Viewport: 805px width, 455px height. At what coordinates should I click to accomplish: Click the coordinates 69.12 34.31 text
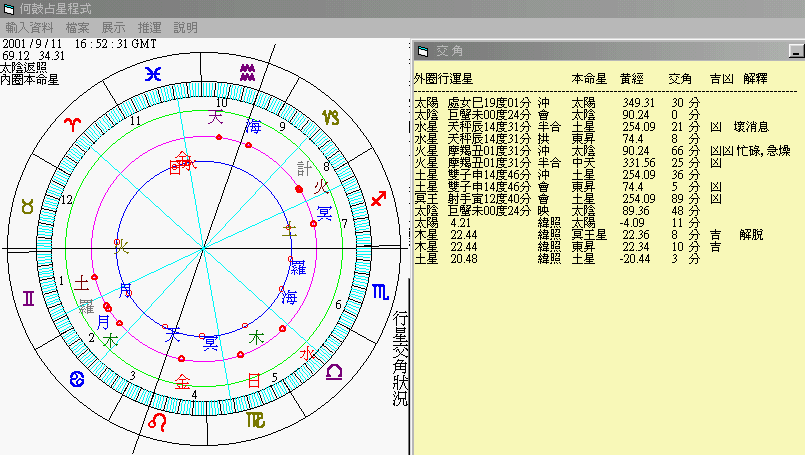tap(33, 55)
